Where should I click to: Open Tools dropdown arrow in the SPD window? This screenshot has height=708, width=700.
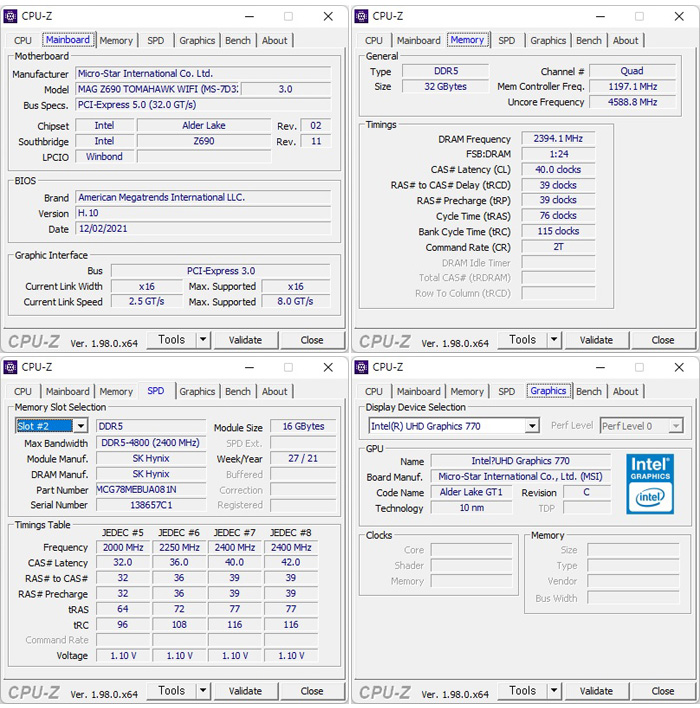coord(202,691)
